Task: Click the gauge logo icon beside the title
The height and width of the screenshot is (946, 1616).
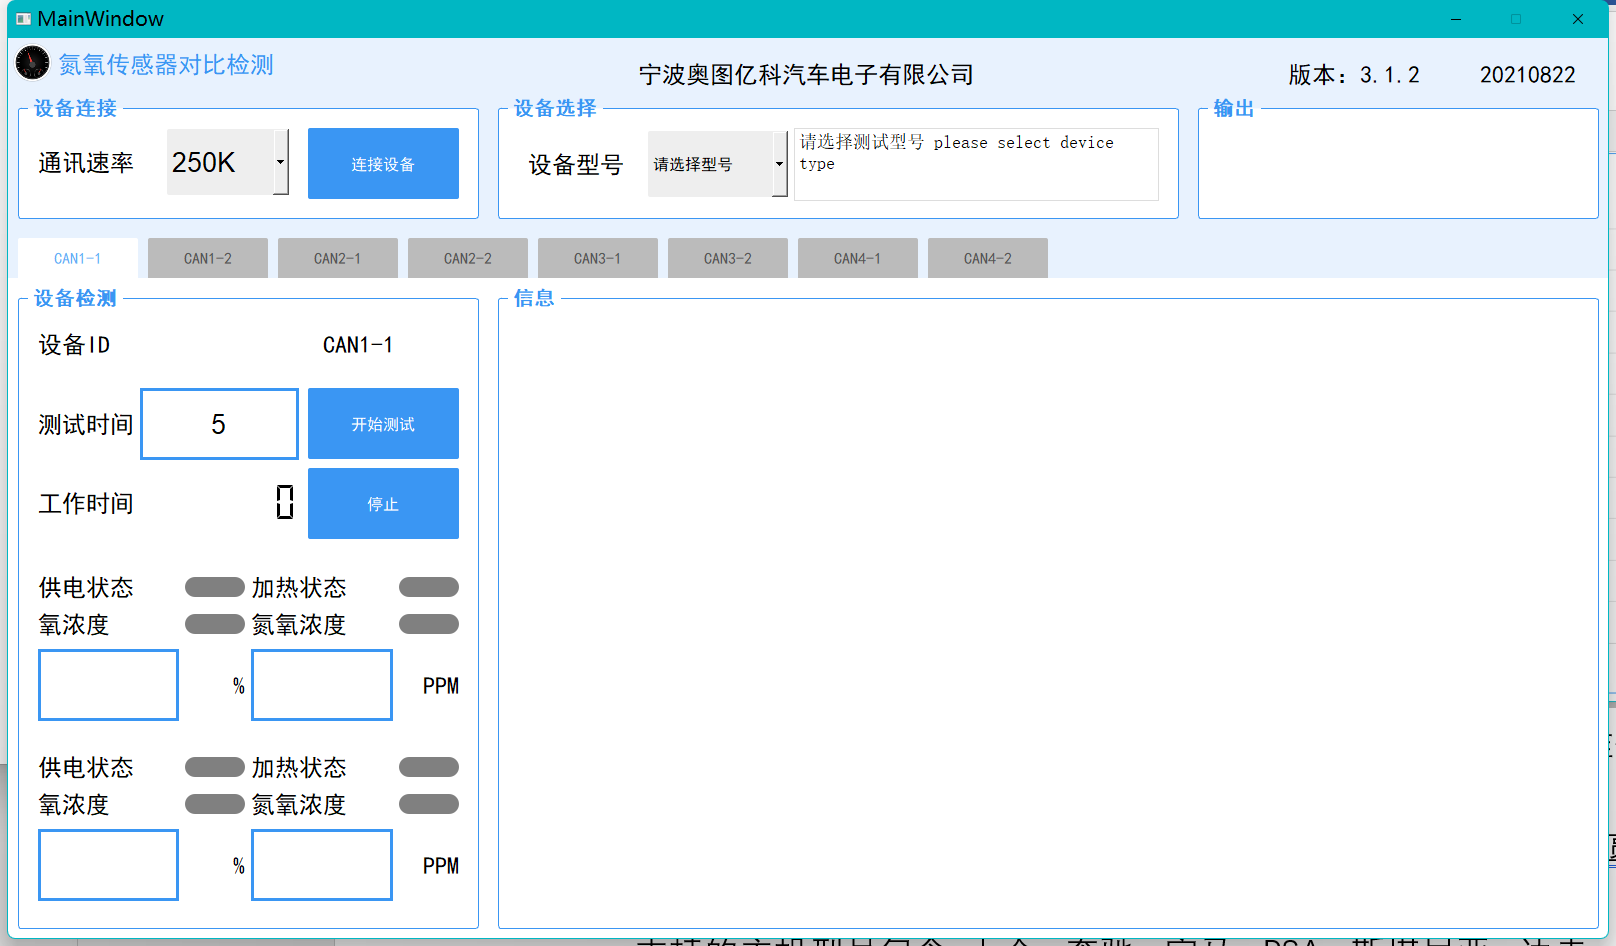Action: tap(32, 63)
